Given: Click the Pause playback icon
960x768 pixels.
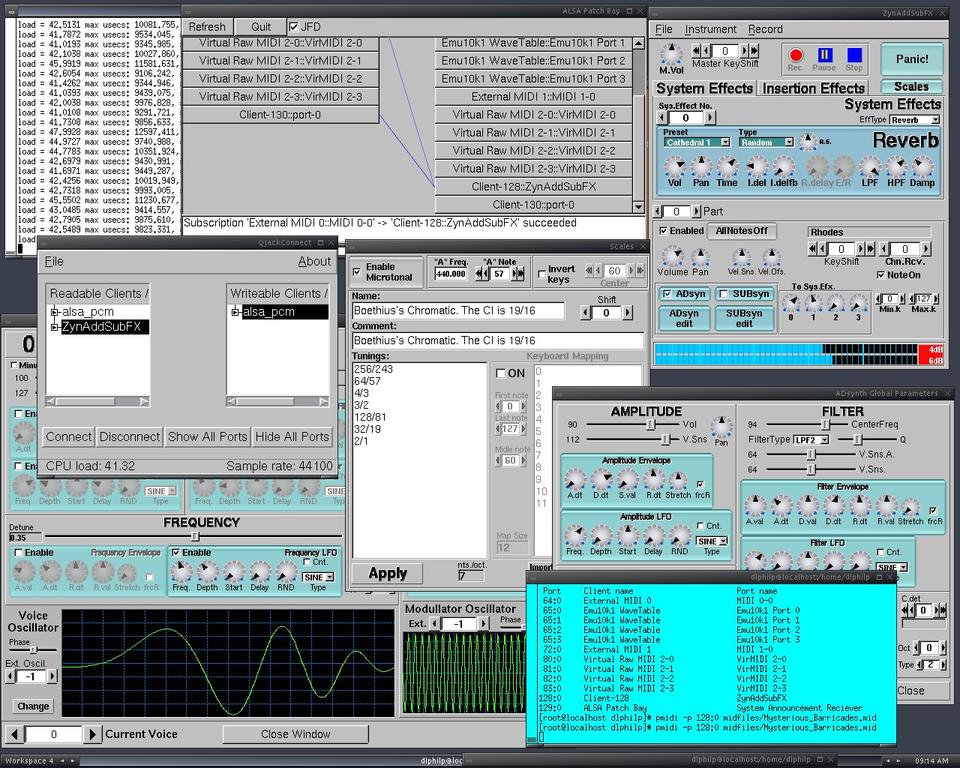Looking at the screenshot, I should coord(825,56).
